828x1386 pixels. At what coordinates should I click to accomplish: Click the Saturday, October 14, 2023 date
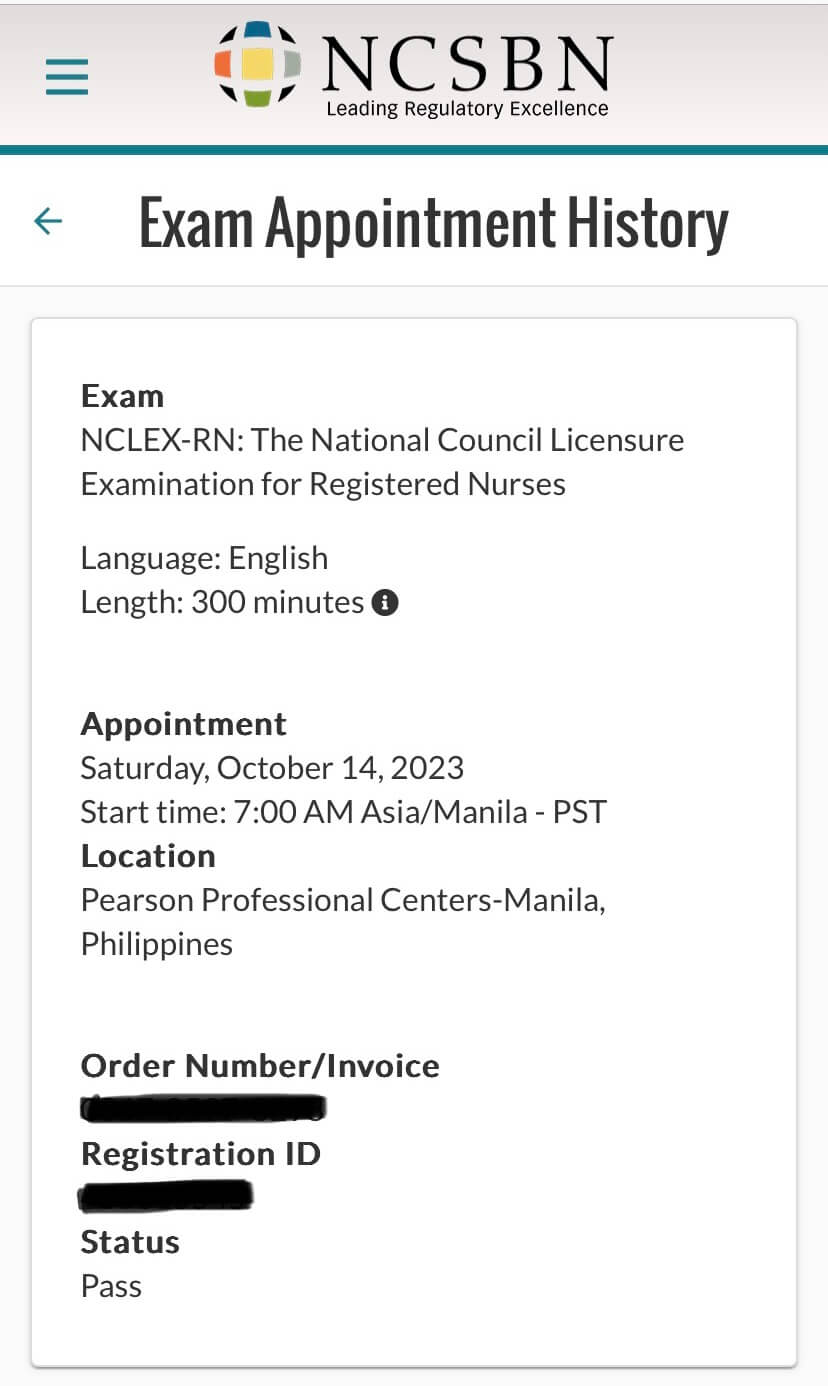(x=272, y=767)
